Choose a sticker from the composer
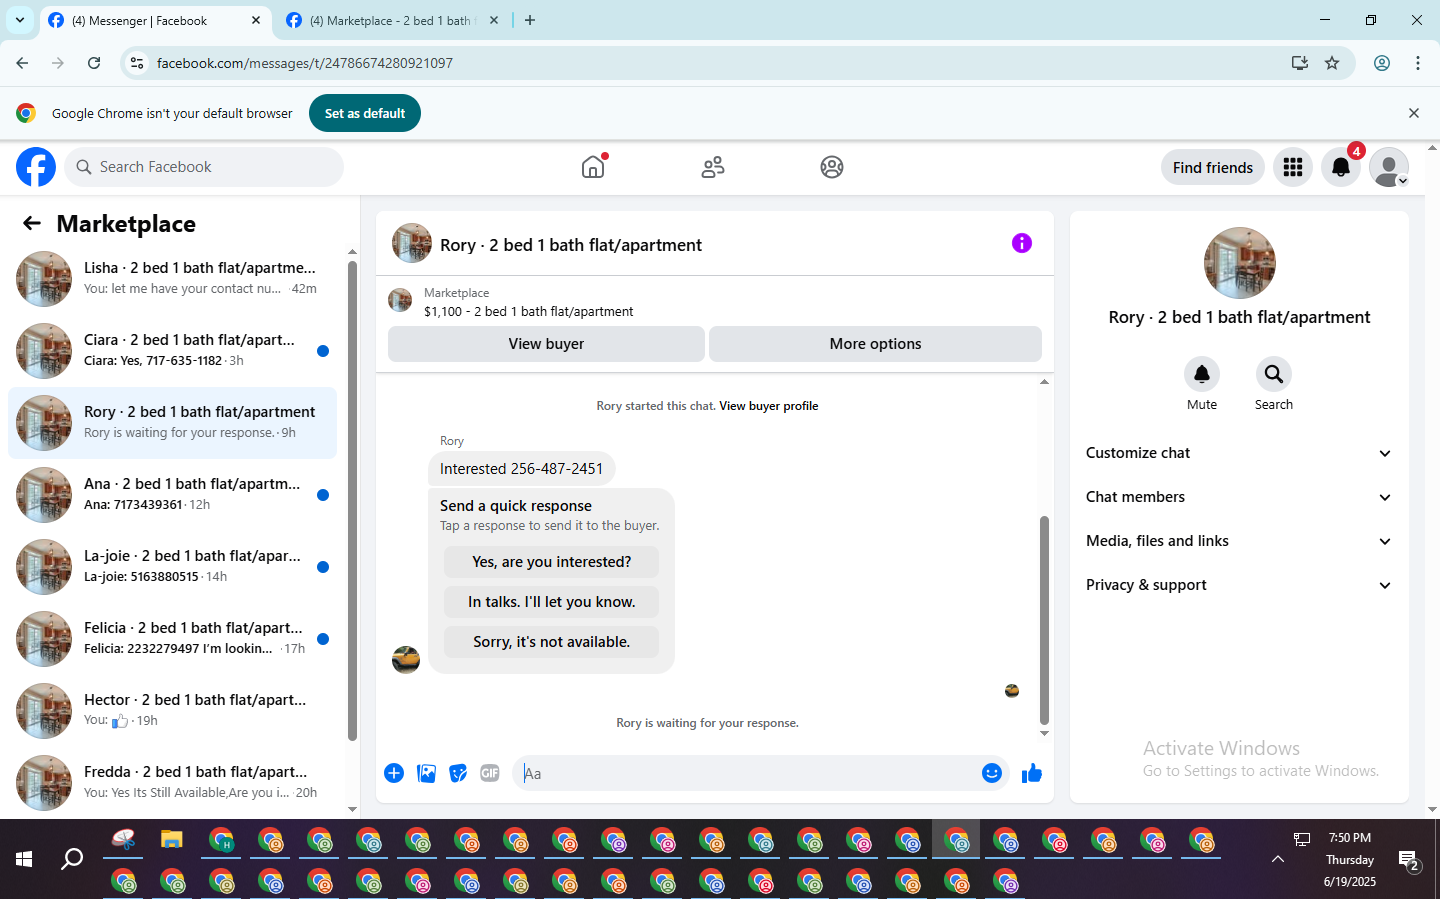Image resolution: width=1440 pixels, height=899 pixels. coord(458,773)
